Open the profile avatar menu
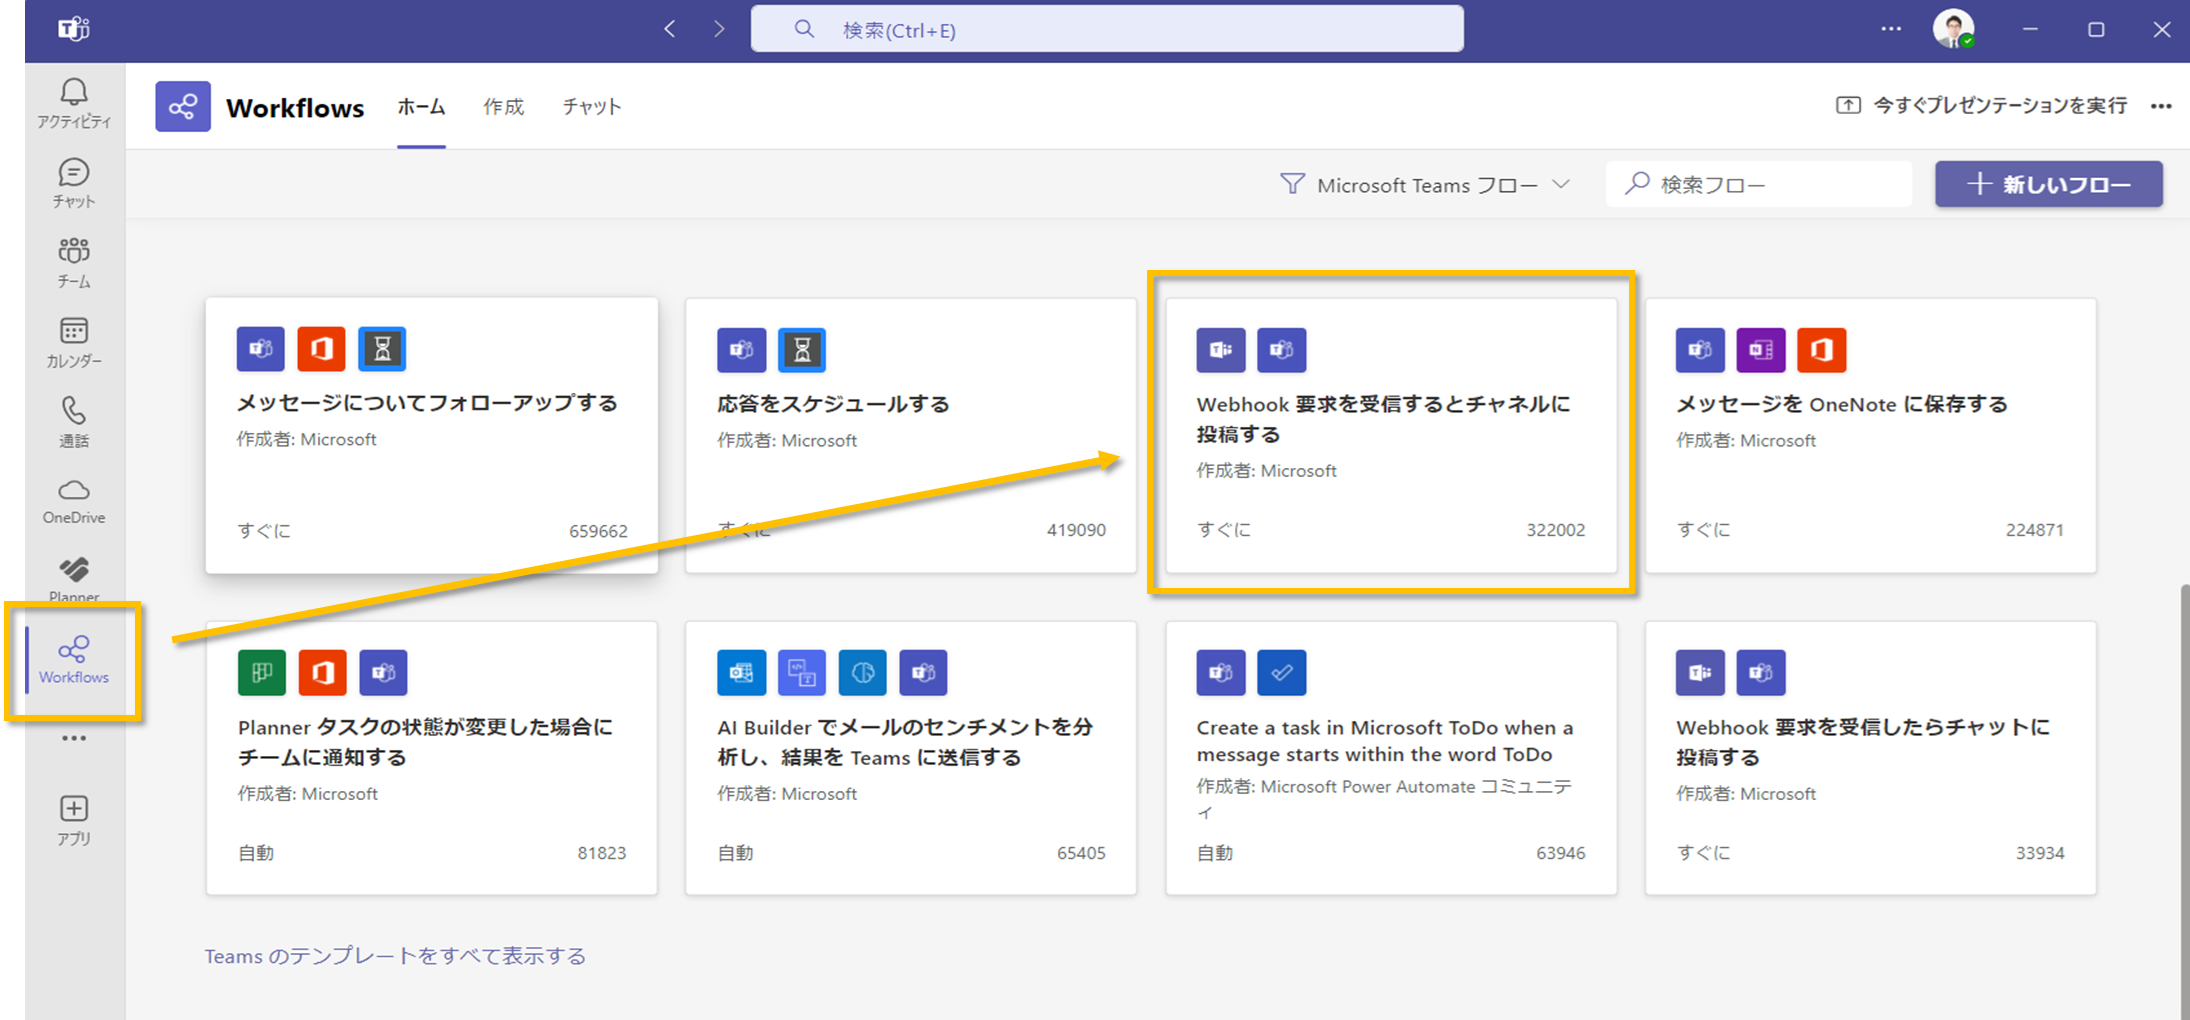The height and width of the screenshot is (1020, 2190). (1953, 29)
